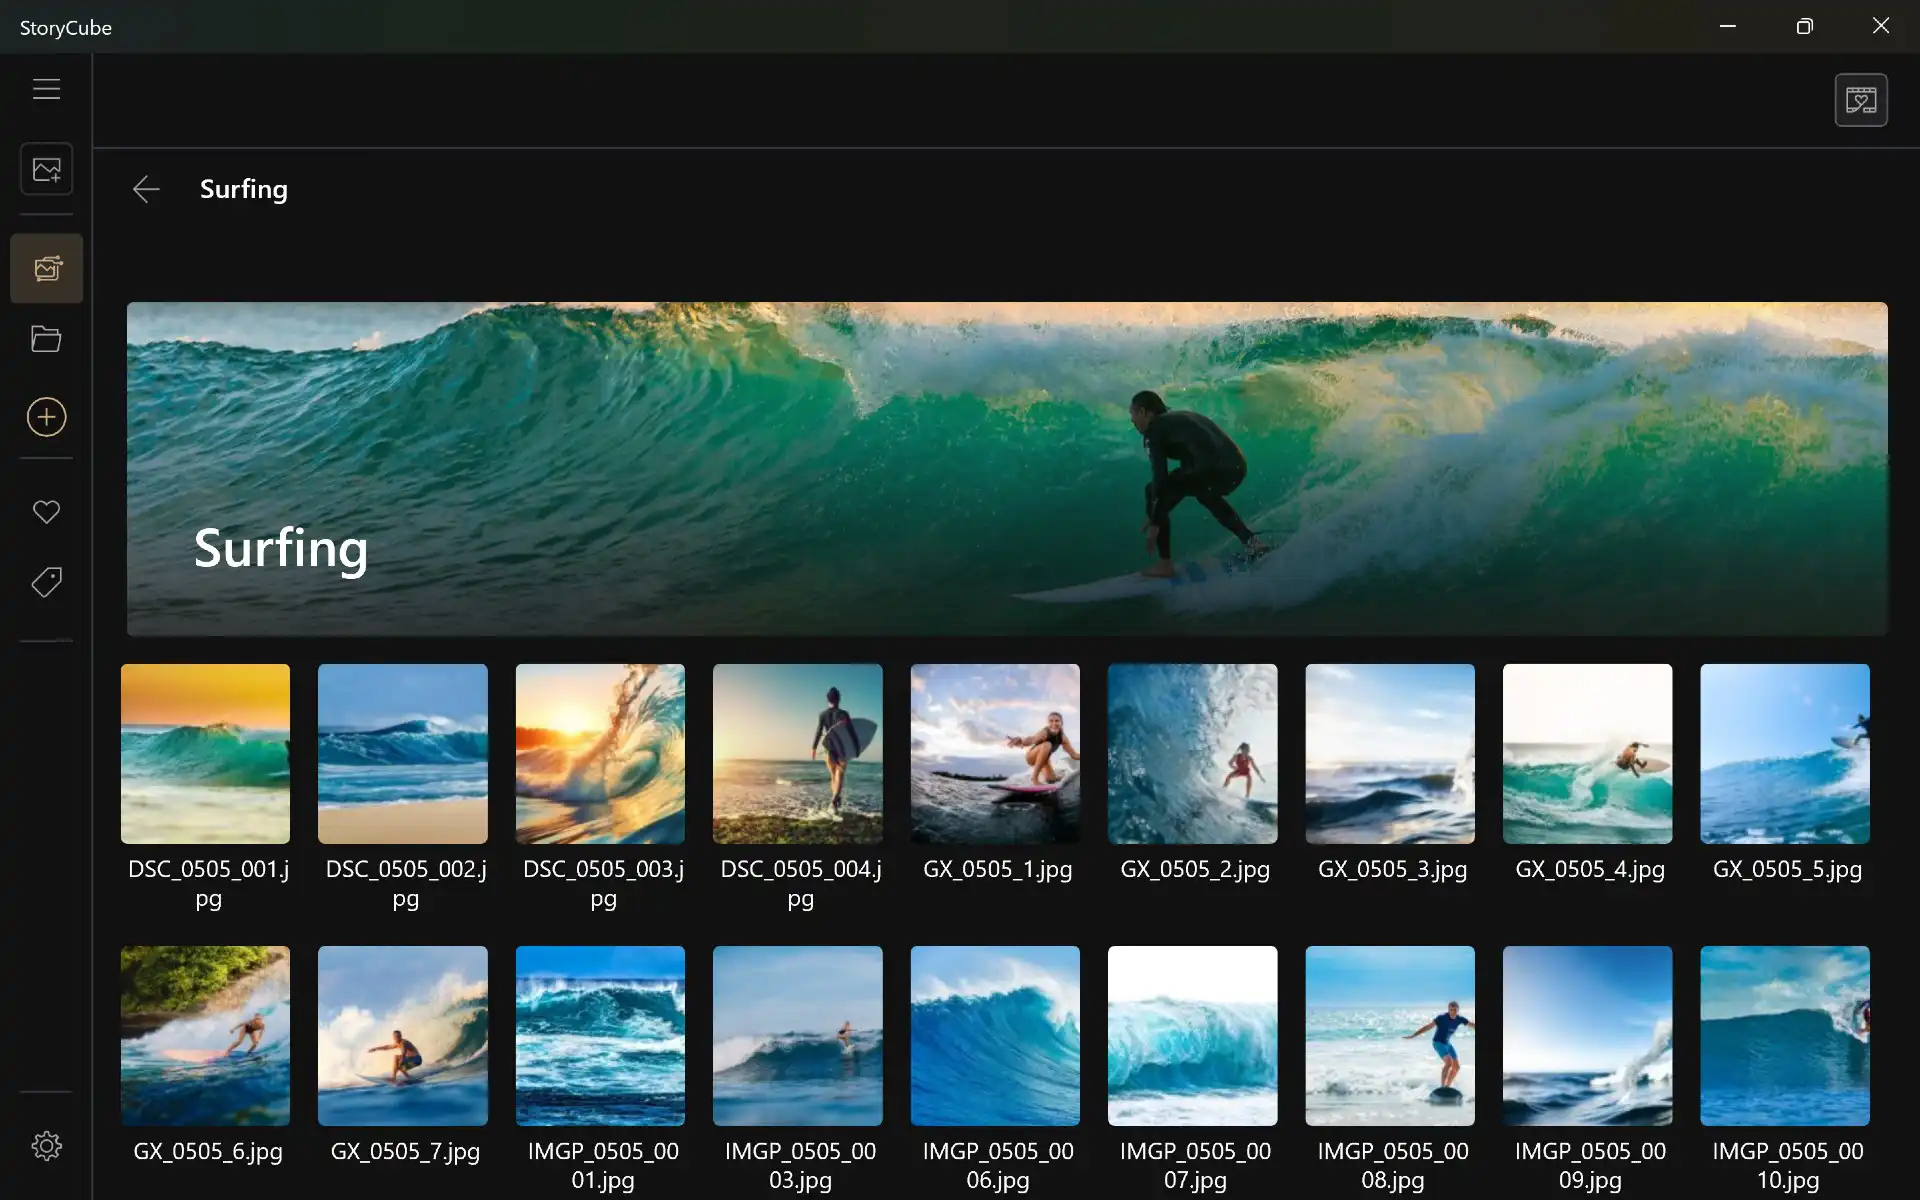Image resolution: width=1920 pixels, height=1200 pixels.
Task: Open IMGP_0505_0010.jpg in the bottom row
Action: tap(1784, 1036)
